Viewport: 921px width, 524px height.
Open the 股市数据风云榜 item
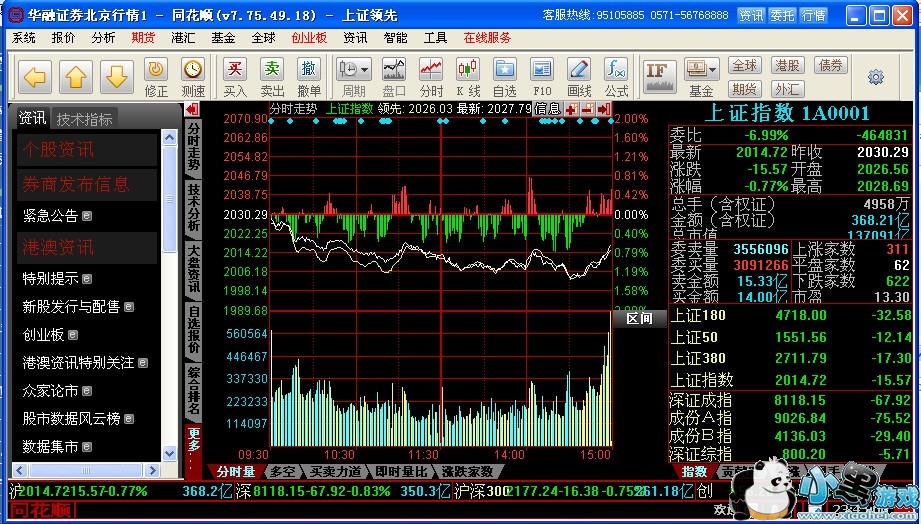[78, 419]
